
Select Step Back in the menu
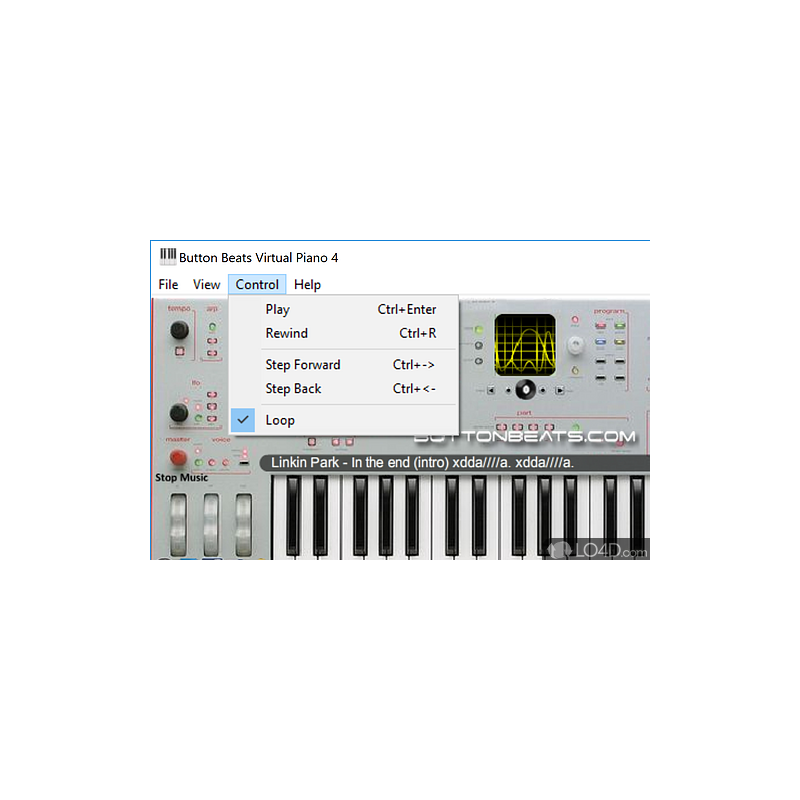(344, 389)
